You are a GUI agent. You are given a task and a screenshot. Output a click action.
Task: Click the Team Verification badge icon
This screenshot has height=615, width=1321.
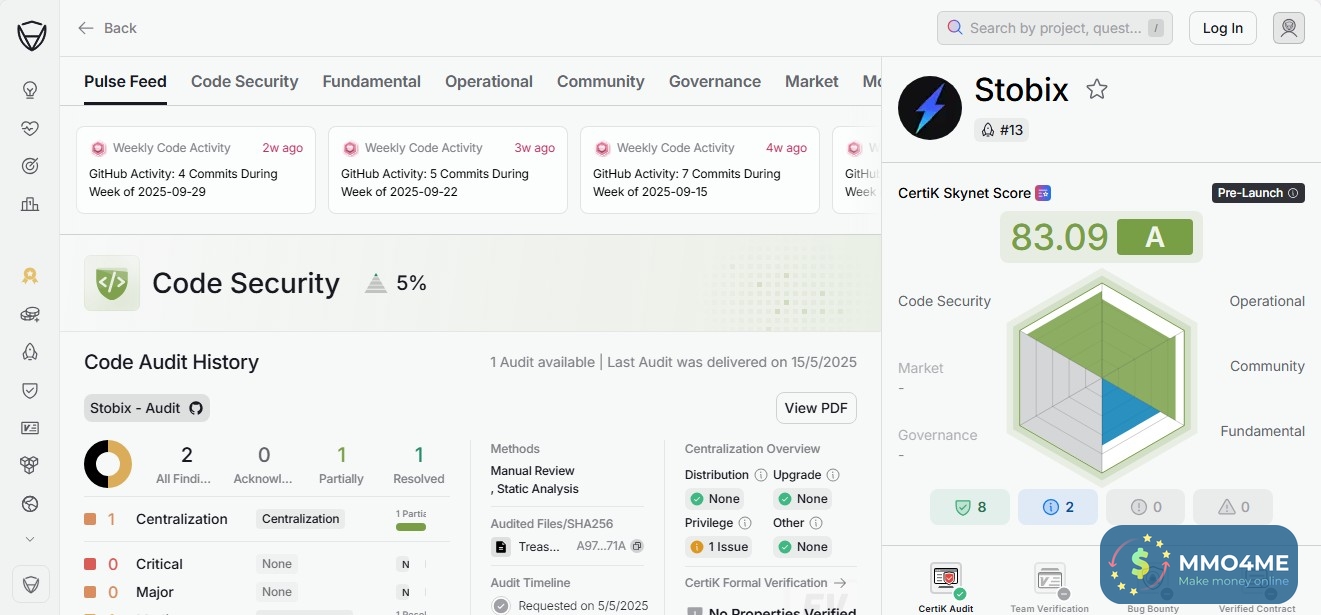(x=1050, y=579)
